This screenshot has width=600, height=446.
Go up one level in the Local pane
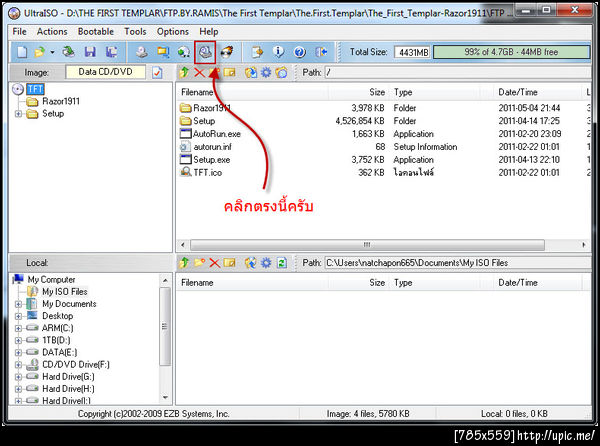tap(184, 262)
